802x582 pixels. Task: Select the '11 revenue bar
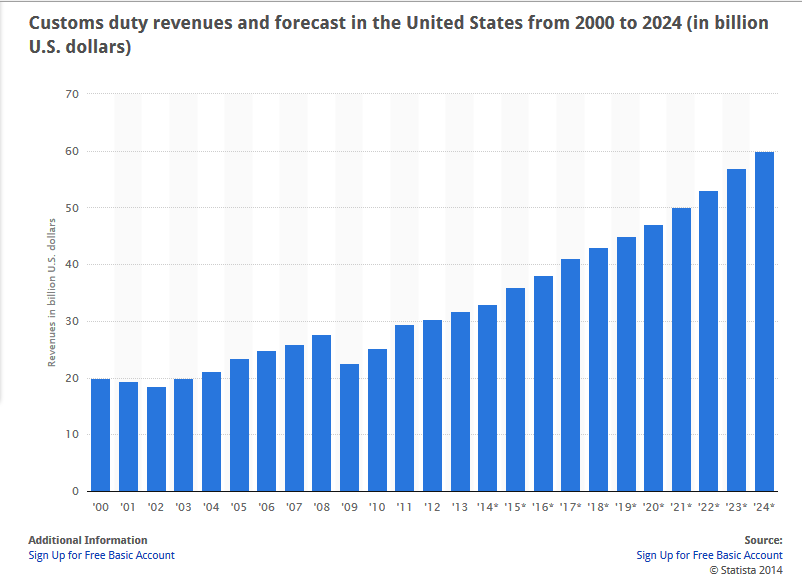tap(405, 409)
